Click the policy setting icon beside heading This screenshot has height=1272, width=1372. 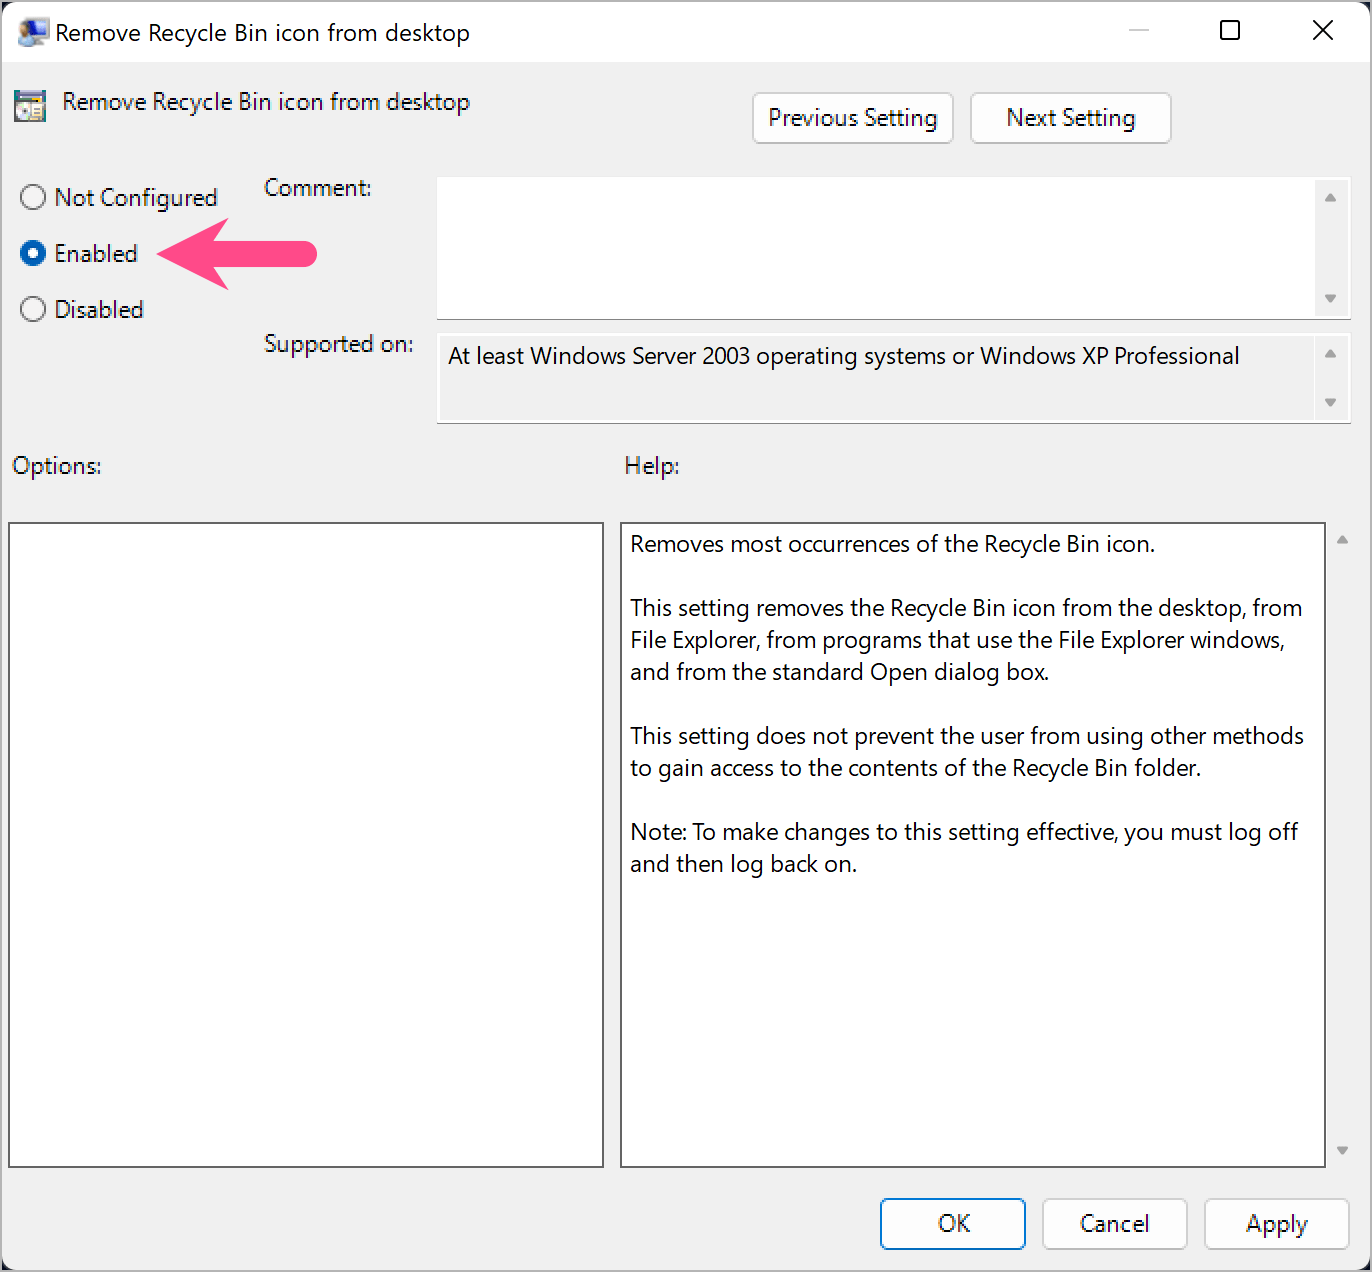click(30, 105)
